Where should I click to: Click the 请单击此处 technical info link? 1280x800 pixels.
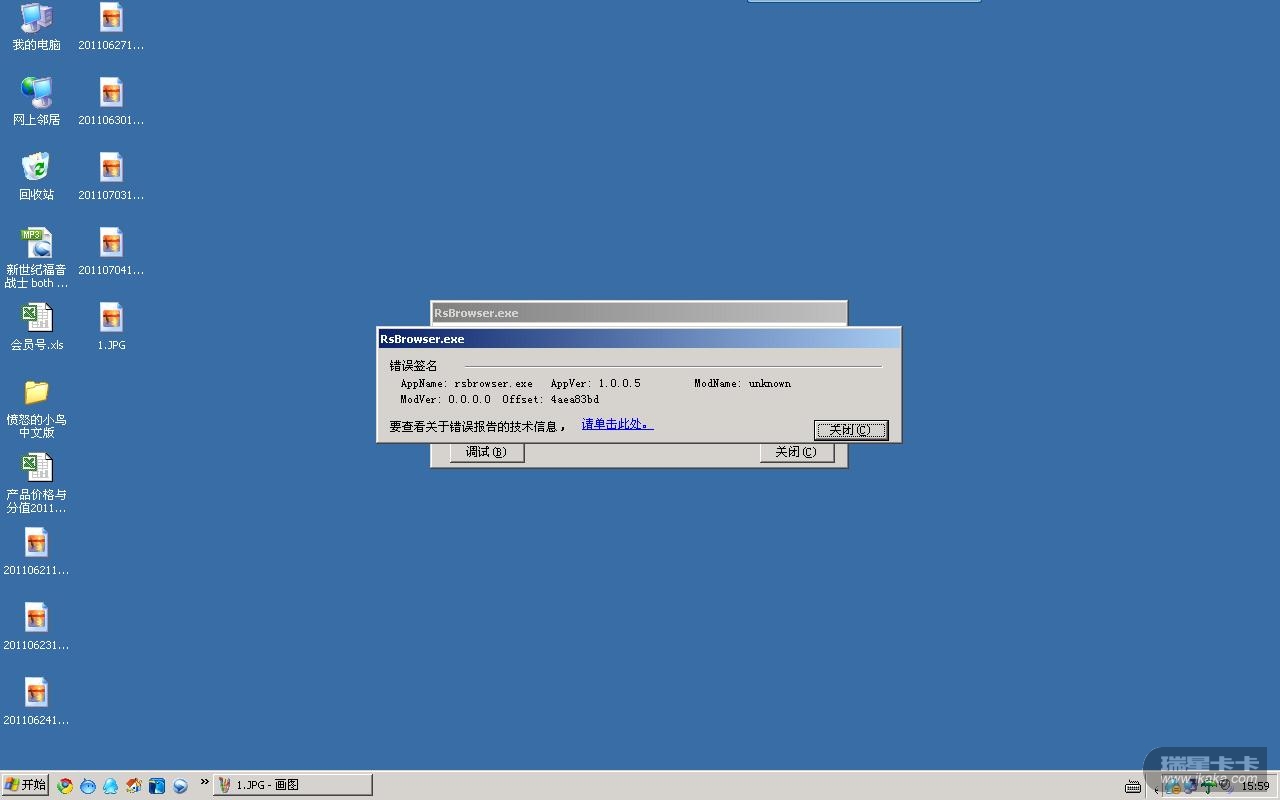[x=617, y=425]
